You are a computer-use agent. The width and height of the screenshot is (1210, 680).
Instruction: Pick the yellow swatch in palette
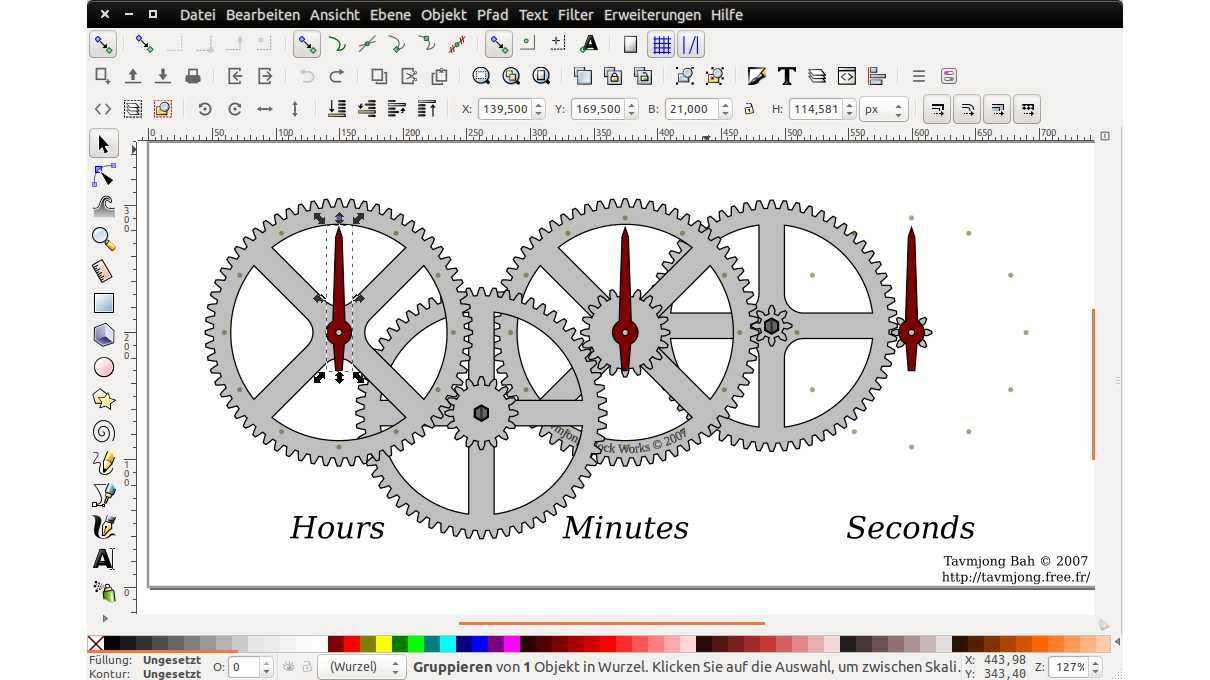(384, 644)
